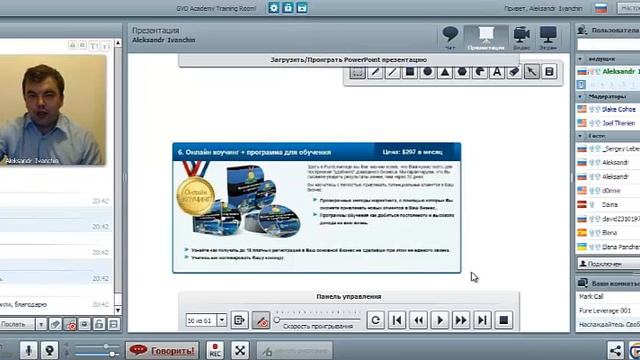Viewport: 640px width, 360px height.
Task: Select the pencil drawing tool
Action: click(375, 72)
